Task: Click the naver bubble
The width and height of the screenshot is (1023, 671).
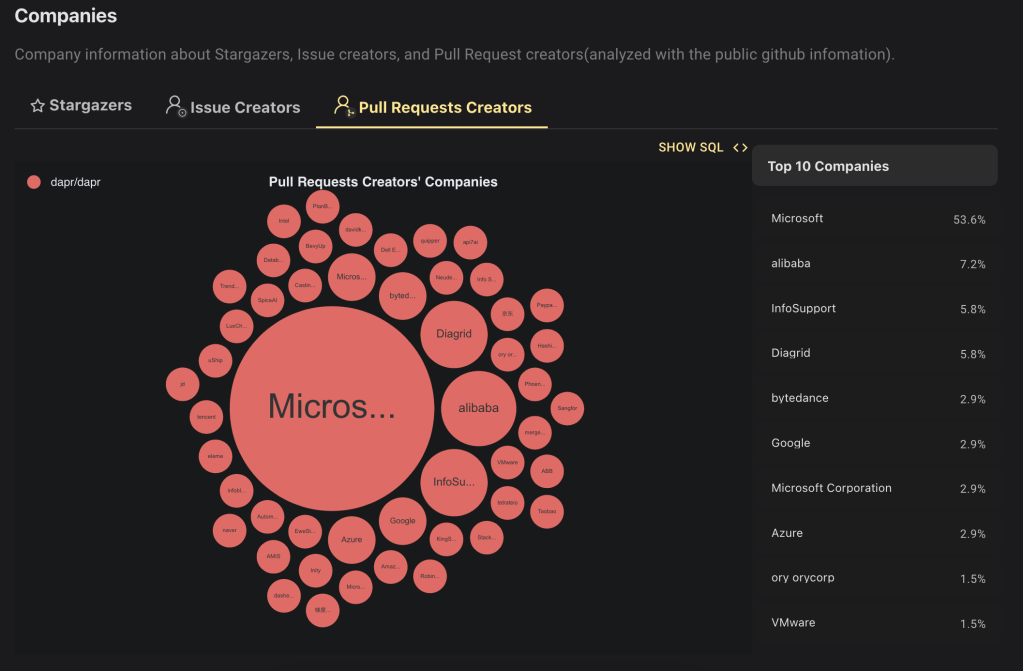Action: 230,530
